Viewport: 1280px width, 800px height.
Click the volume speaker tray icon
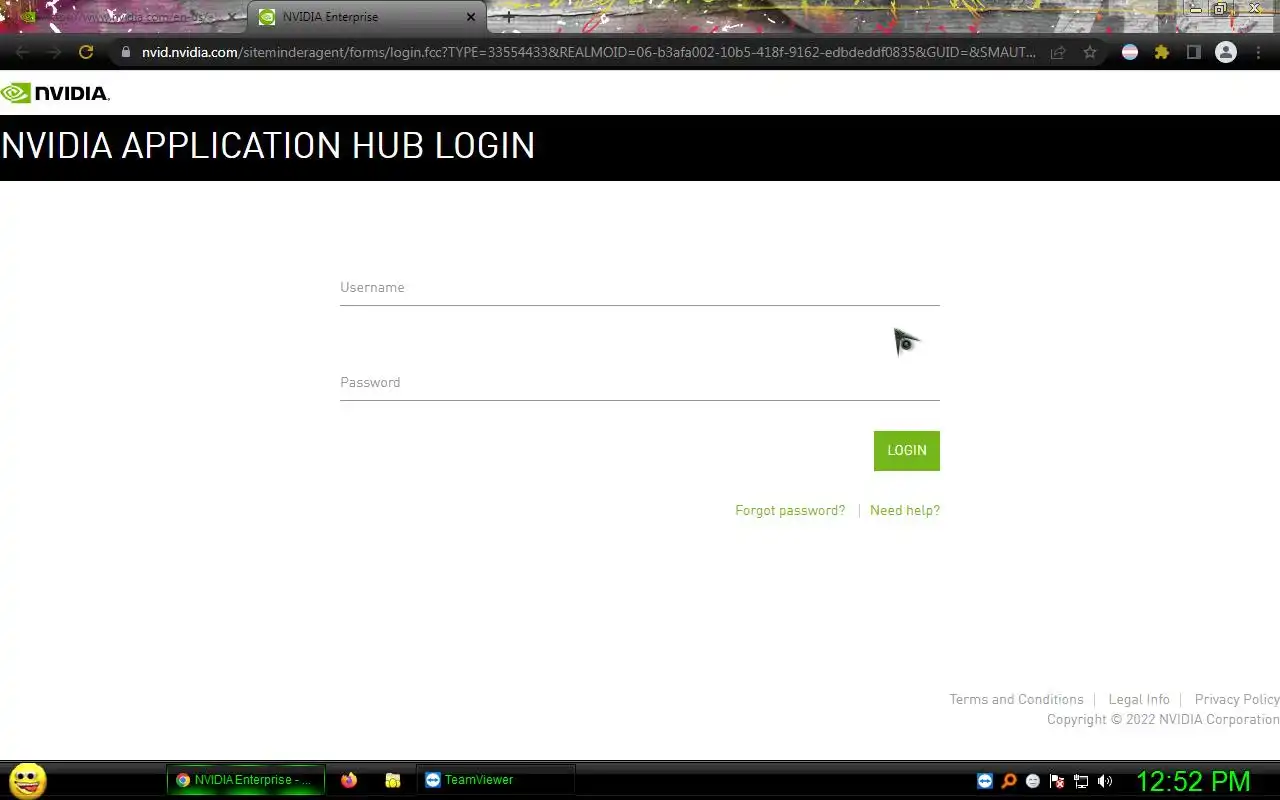1105,781
